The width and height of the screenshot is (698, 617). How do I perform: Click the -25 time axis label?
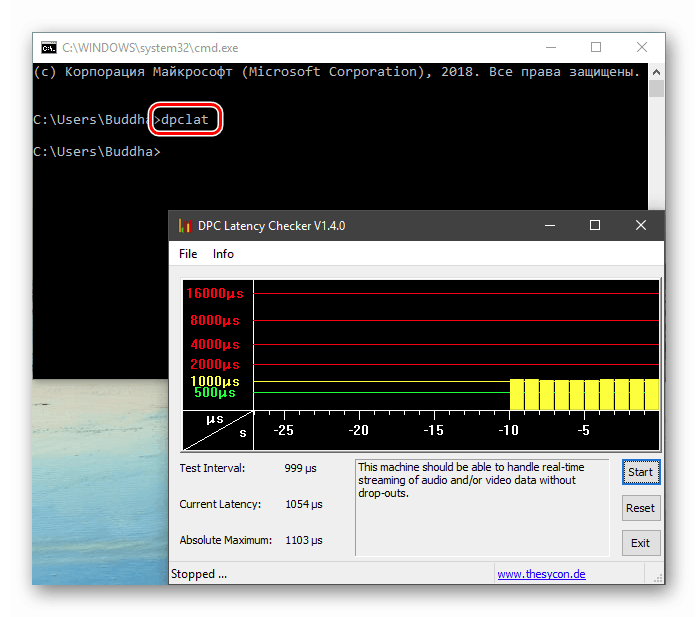click(284, 430)
